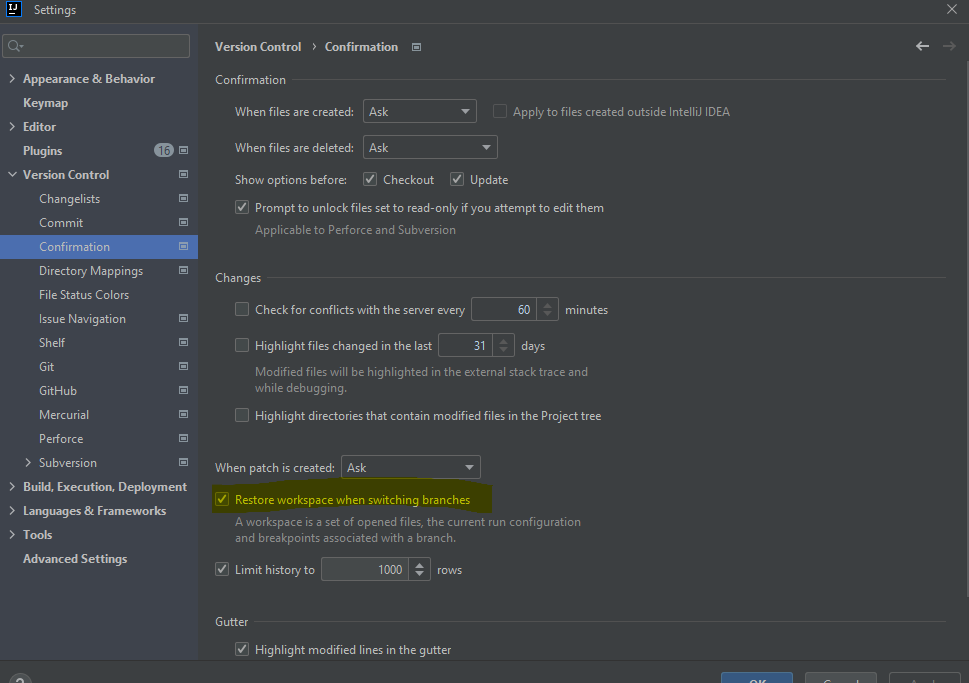Viewport: 969px width, 683px height.
Task: Expand Appearance & Behavior section
Action: pos(12,78)
